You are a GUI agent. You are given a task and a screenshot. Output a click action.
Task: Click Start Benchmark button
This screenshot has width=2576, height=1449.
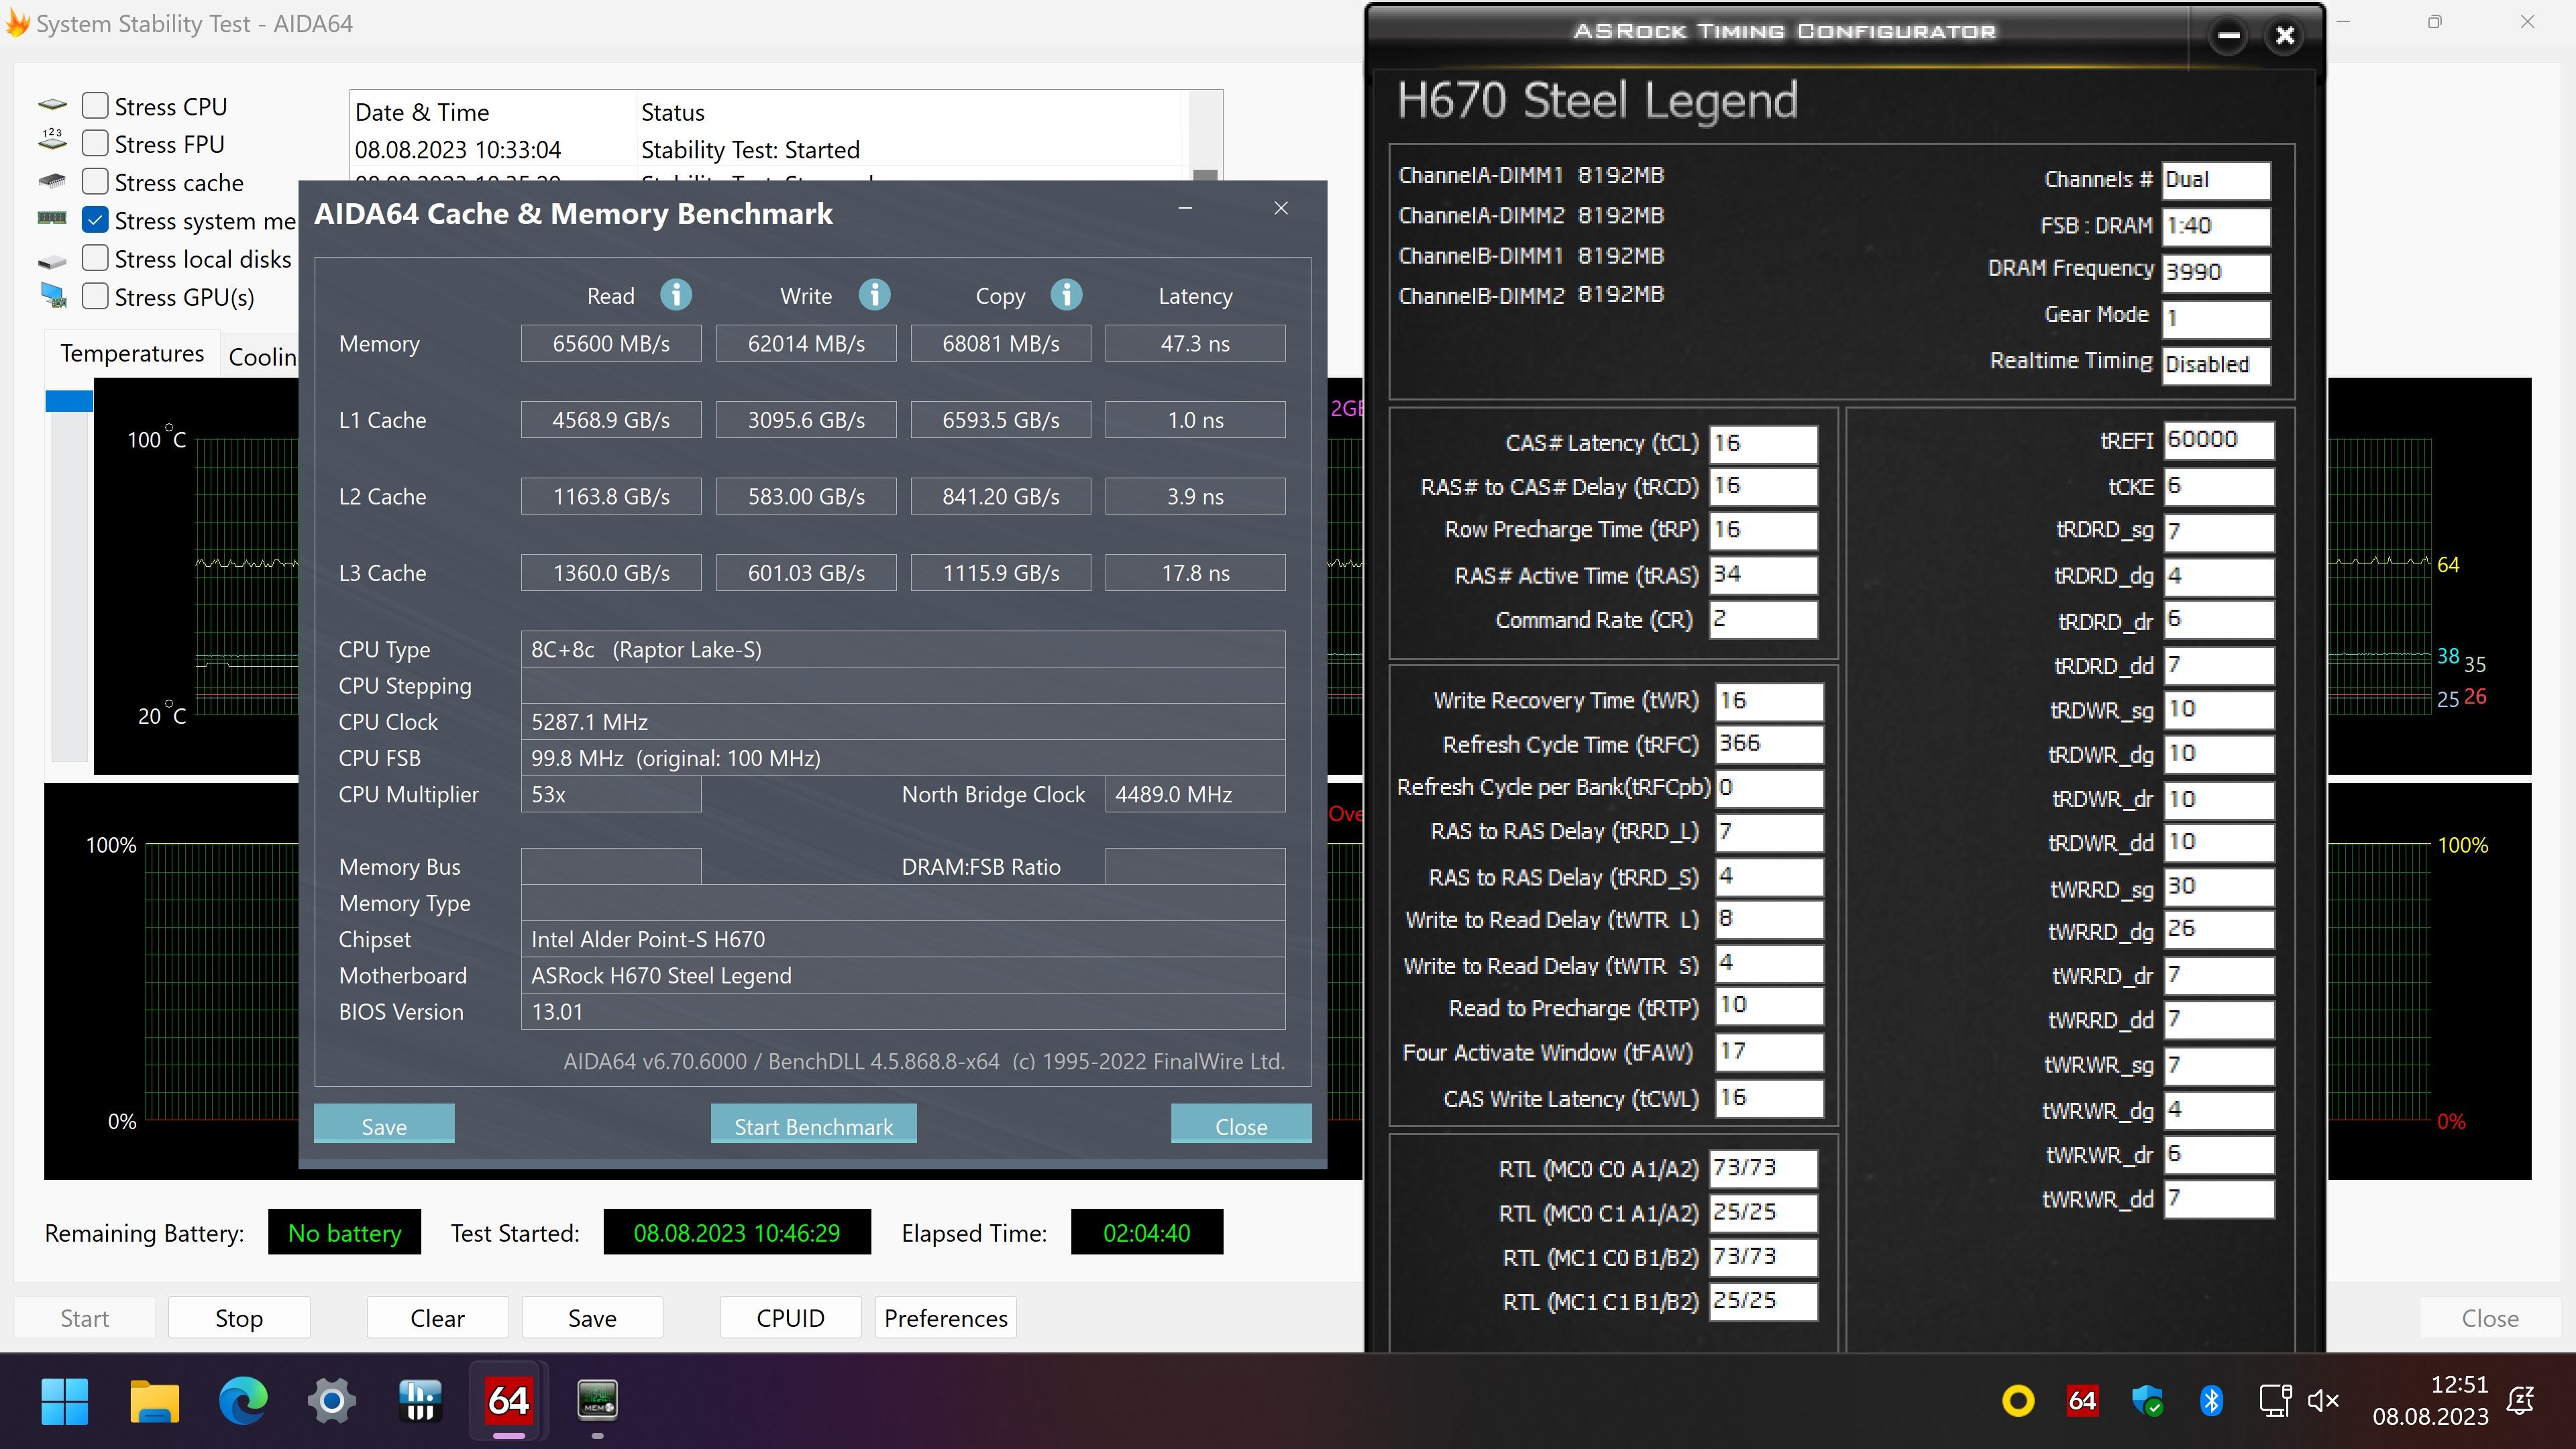[813, 1124]
